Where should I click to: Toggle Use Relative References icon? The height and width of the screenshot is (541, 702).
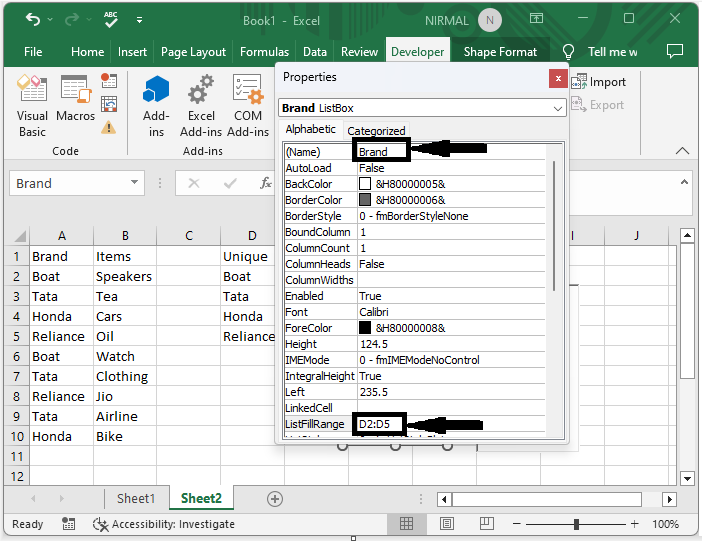click(x=109, y=104)
